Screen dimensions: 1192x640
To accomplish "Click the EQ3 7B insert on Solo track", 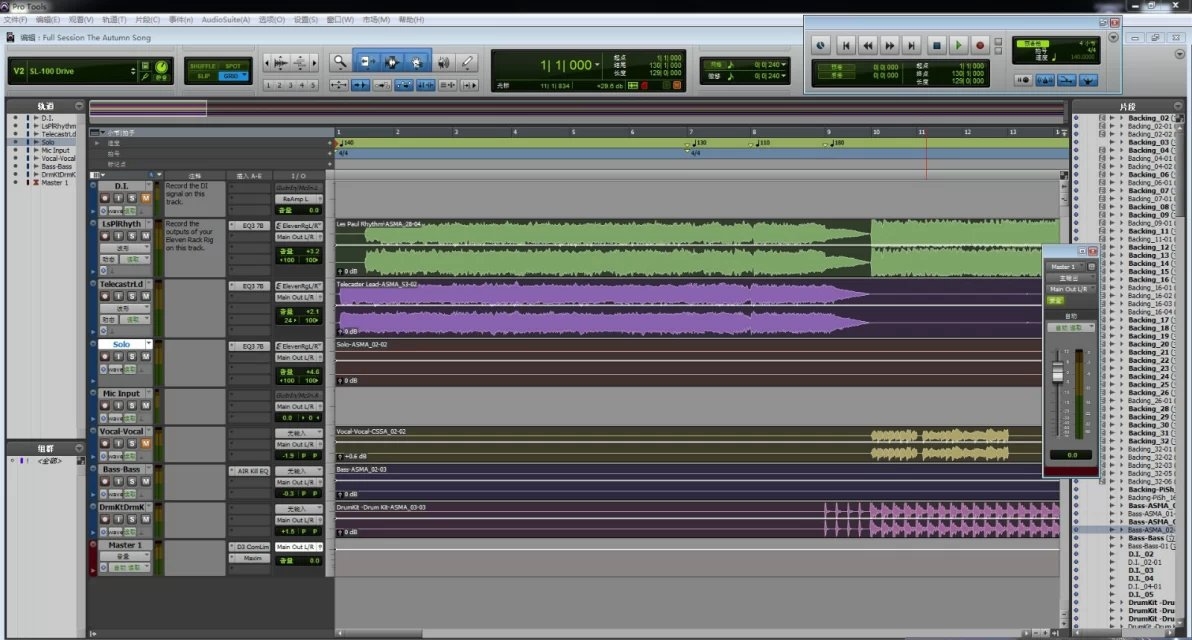I will (249, 346).
